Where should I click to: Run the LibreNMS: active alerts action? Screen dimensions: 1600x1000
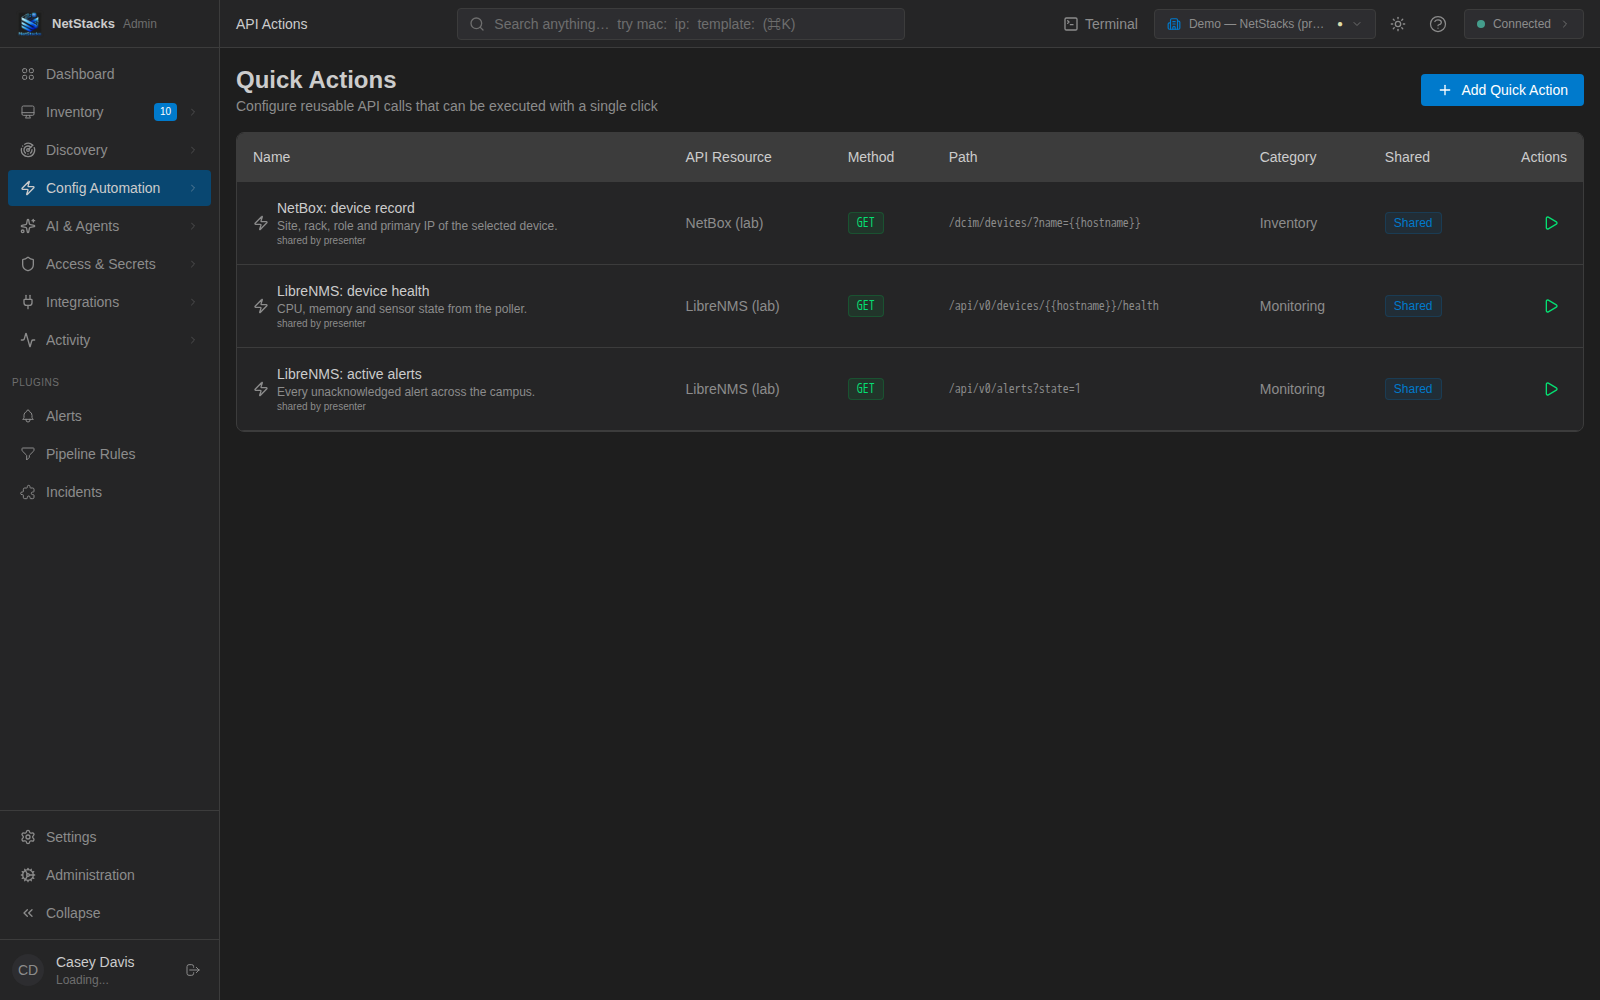[1551, 389]
